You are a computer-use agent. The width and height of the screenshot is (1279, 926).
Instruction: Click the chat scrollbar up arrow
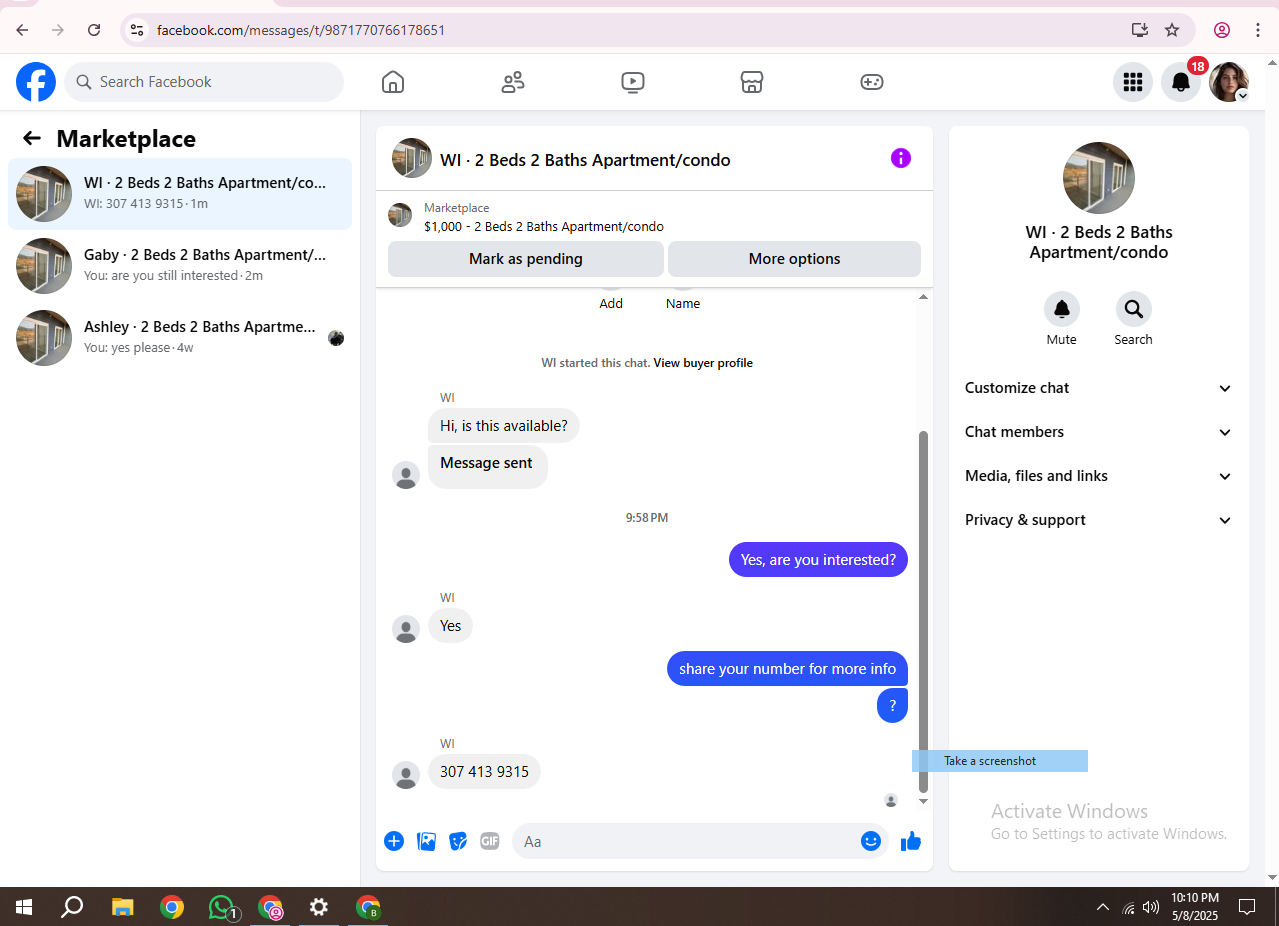pos(923,296)
